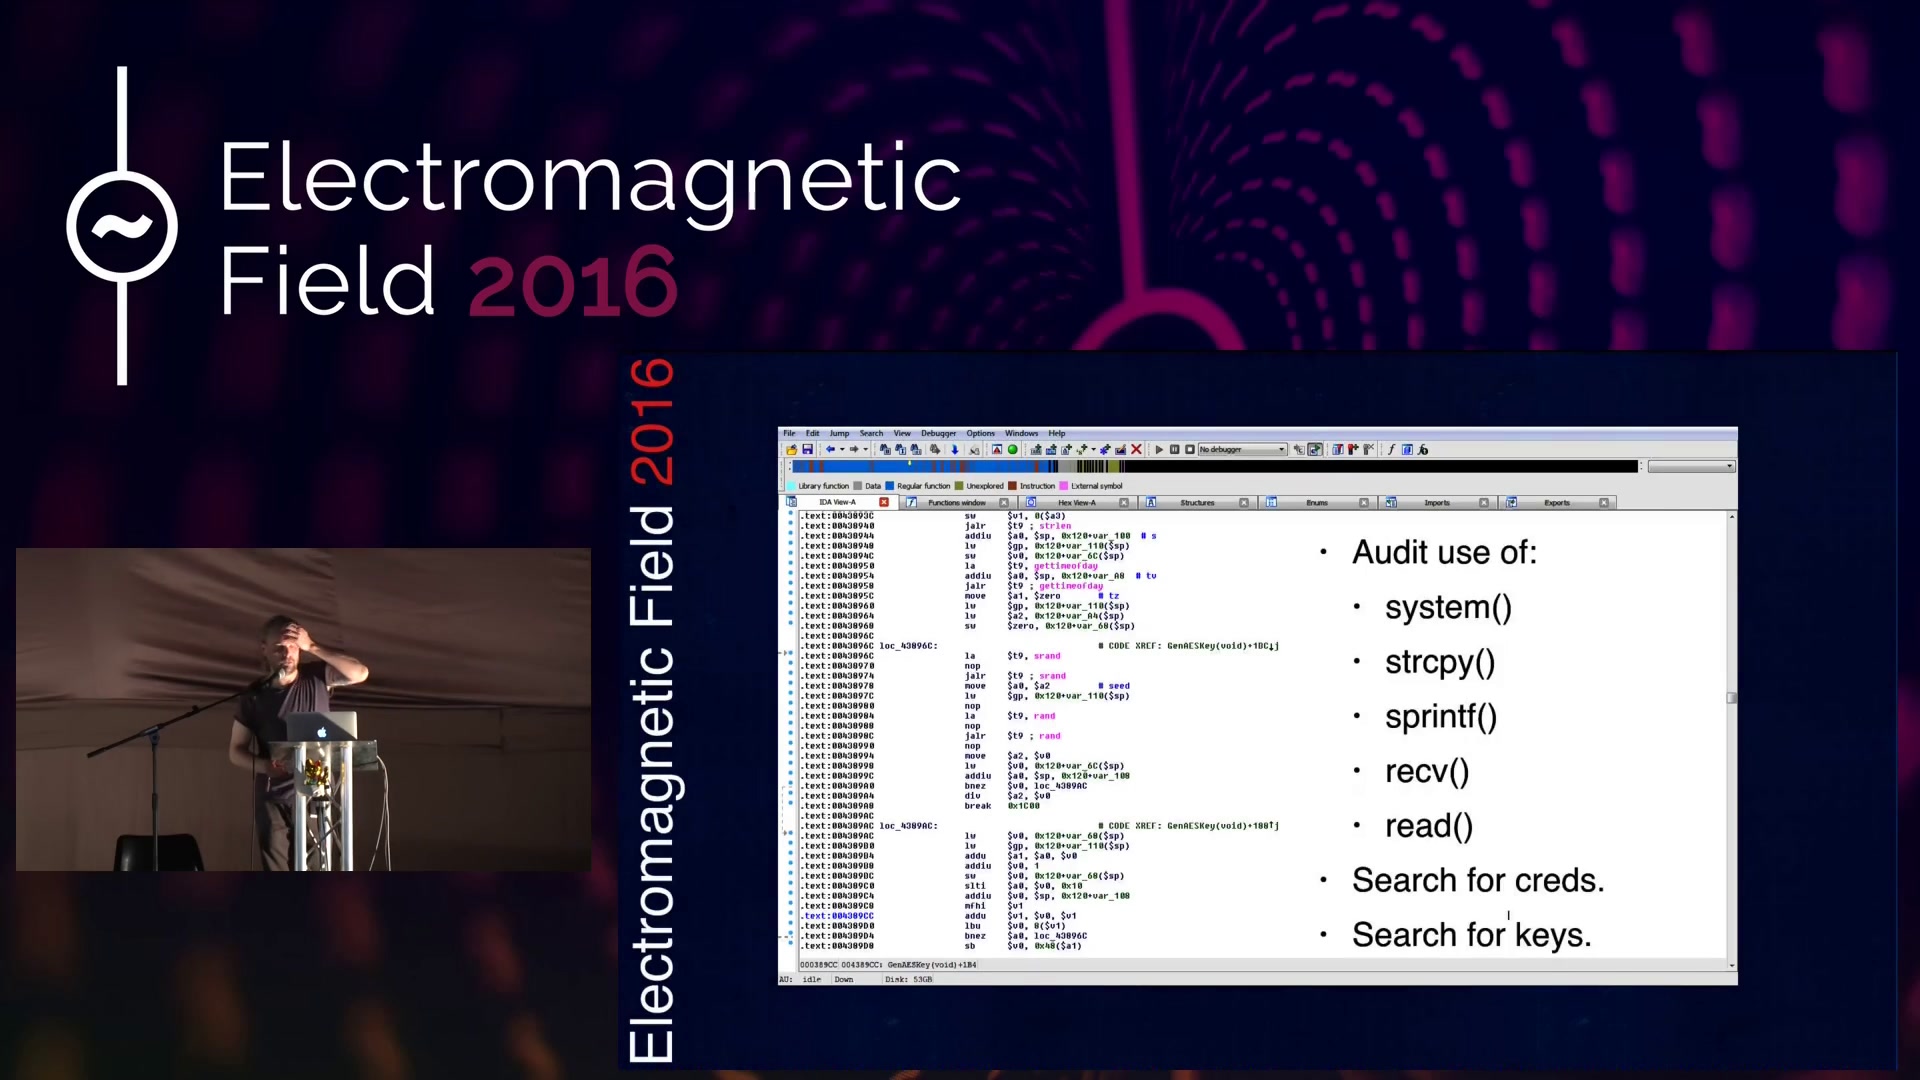
Task: Close the Imports tab
Action: tap(1484, 503)
